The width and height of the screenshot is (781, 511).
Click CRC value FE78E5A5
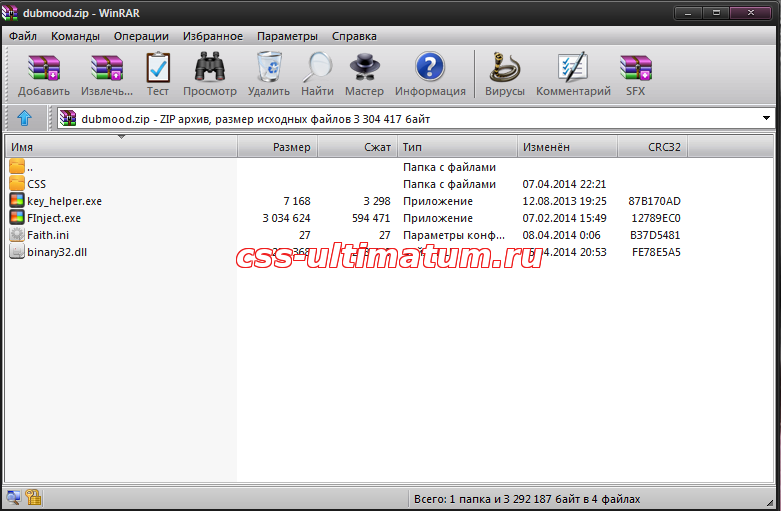pyautogui.click(x=656, y=252)
